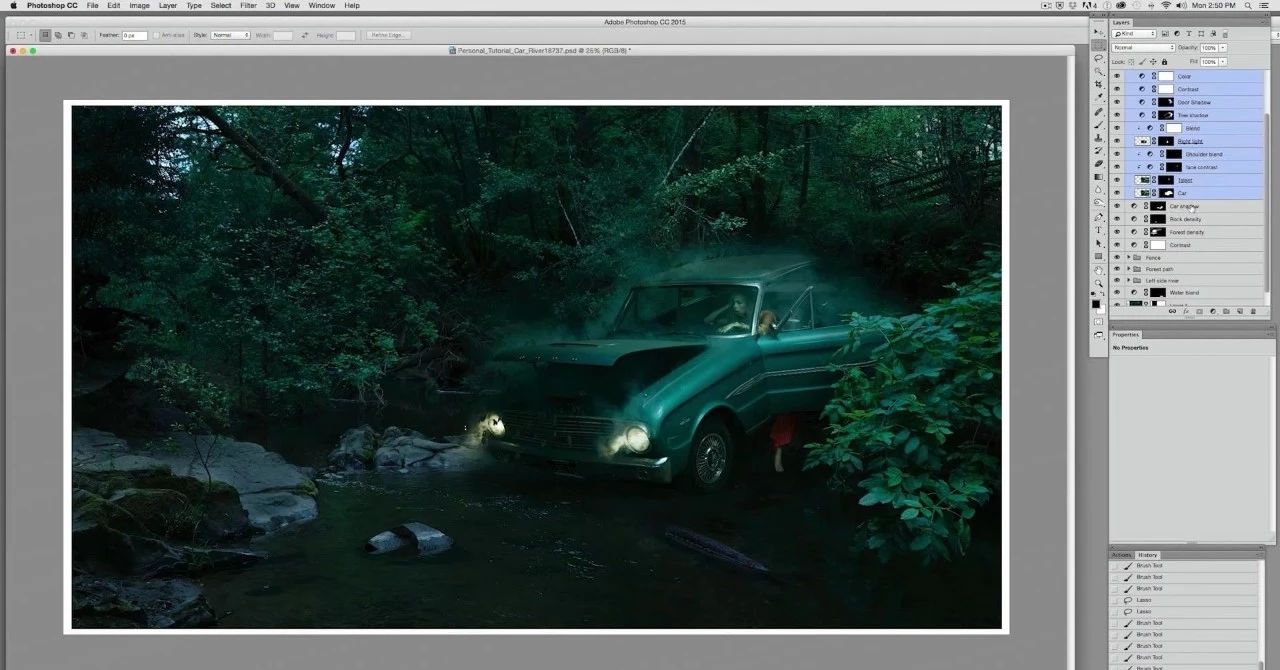
Task: Select the Move tool
Action: pyautogui.click(x=1098, y=31)
